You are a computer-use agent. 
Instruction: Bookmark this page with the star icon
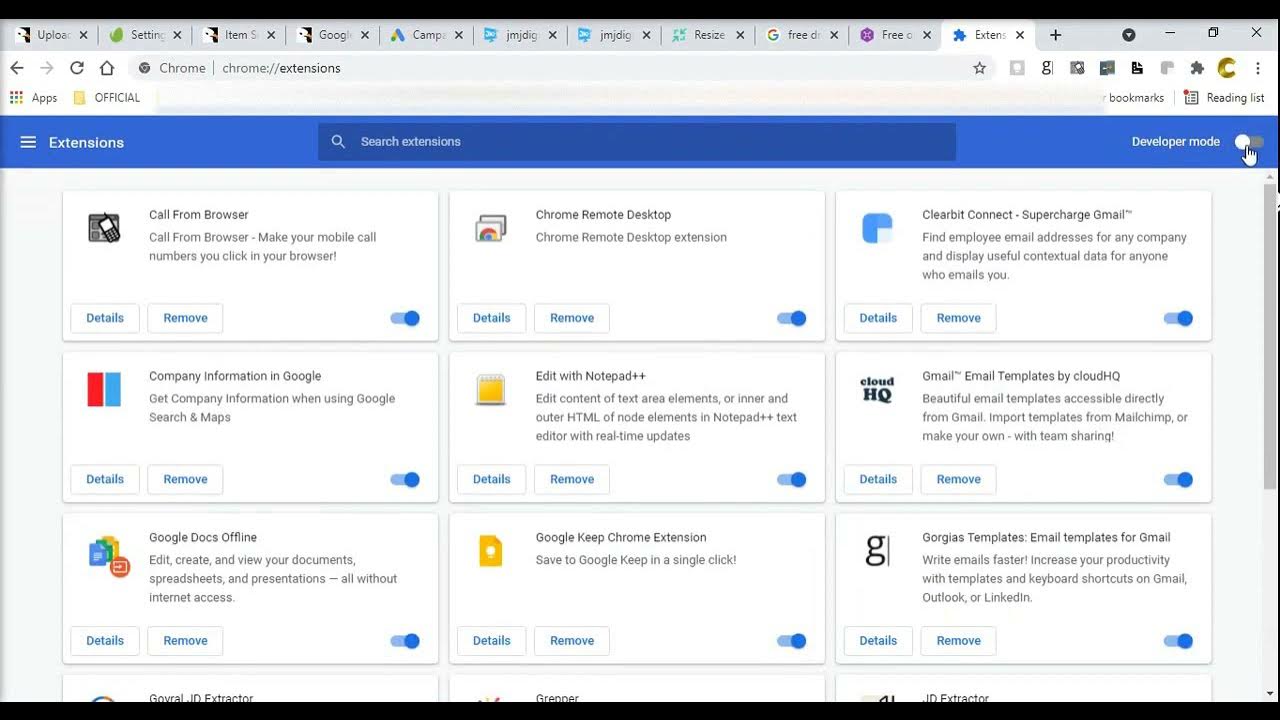pyautogui.click(x=980, y=68)
